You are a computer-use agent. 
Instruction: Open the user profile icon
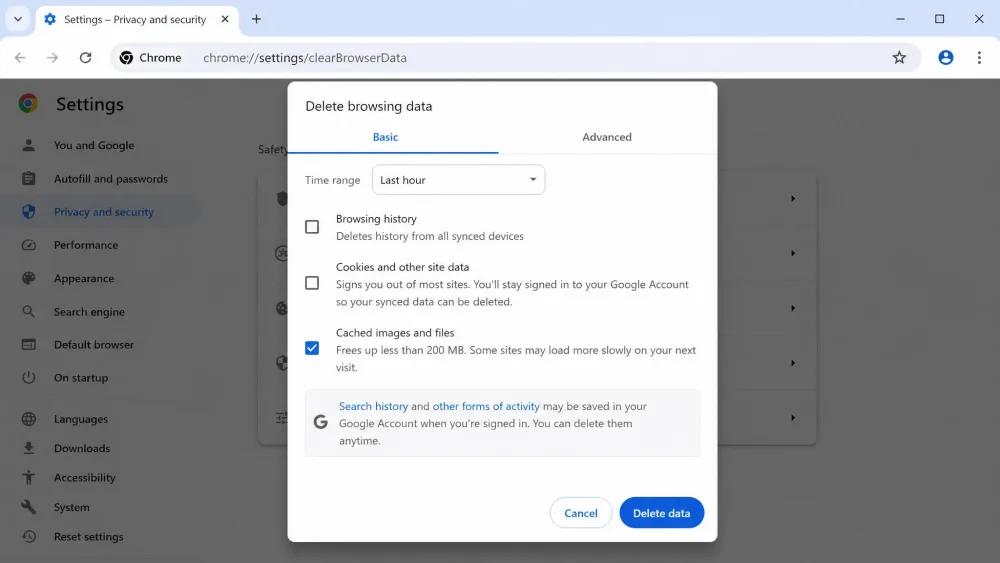tap(946, 57)
